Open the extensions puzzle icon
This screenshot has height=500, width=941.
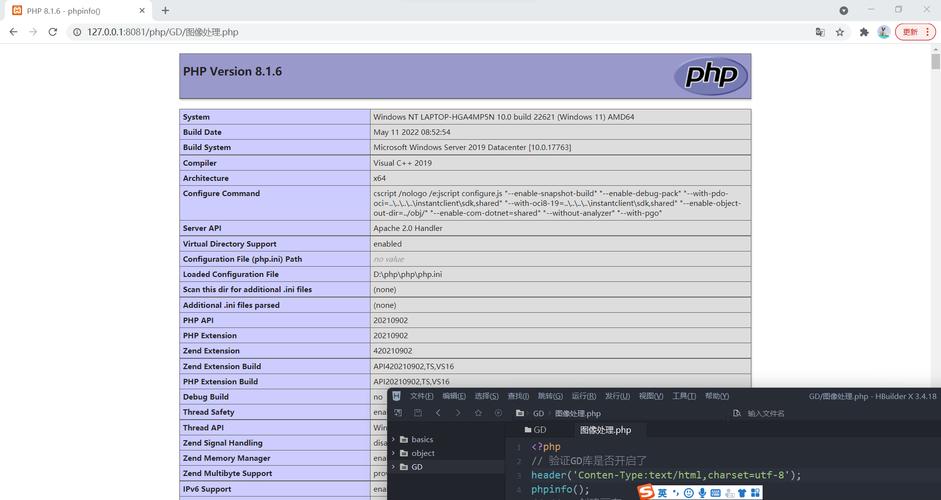click(864, 32)
